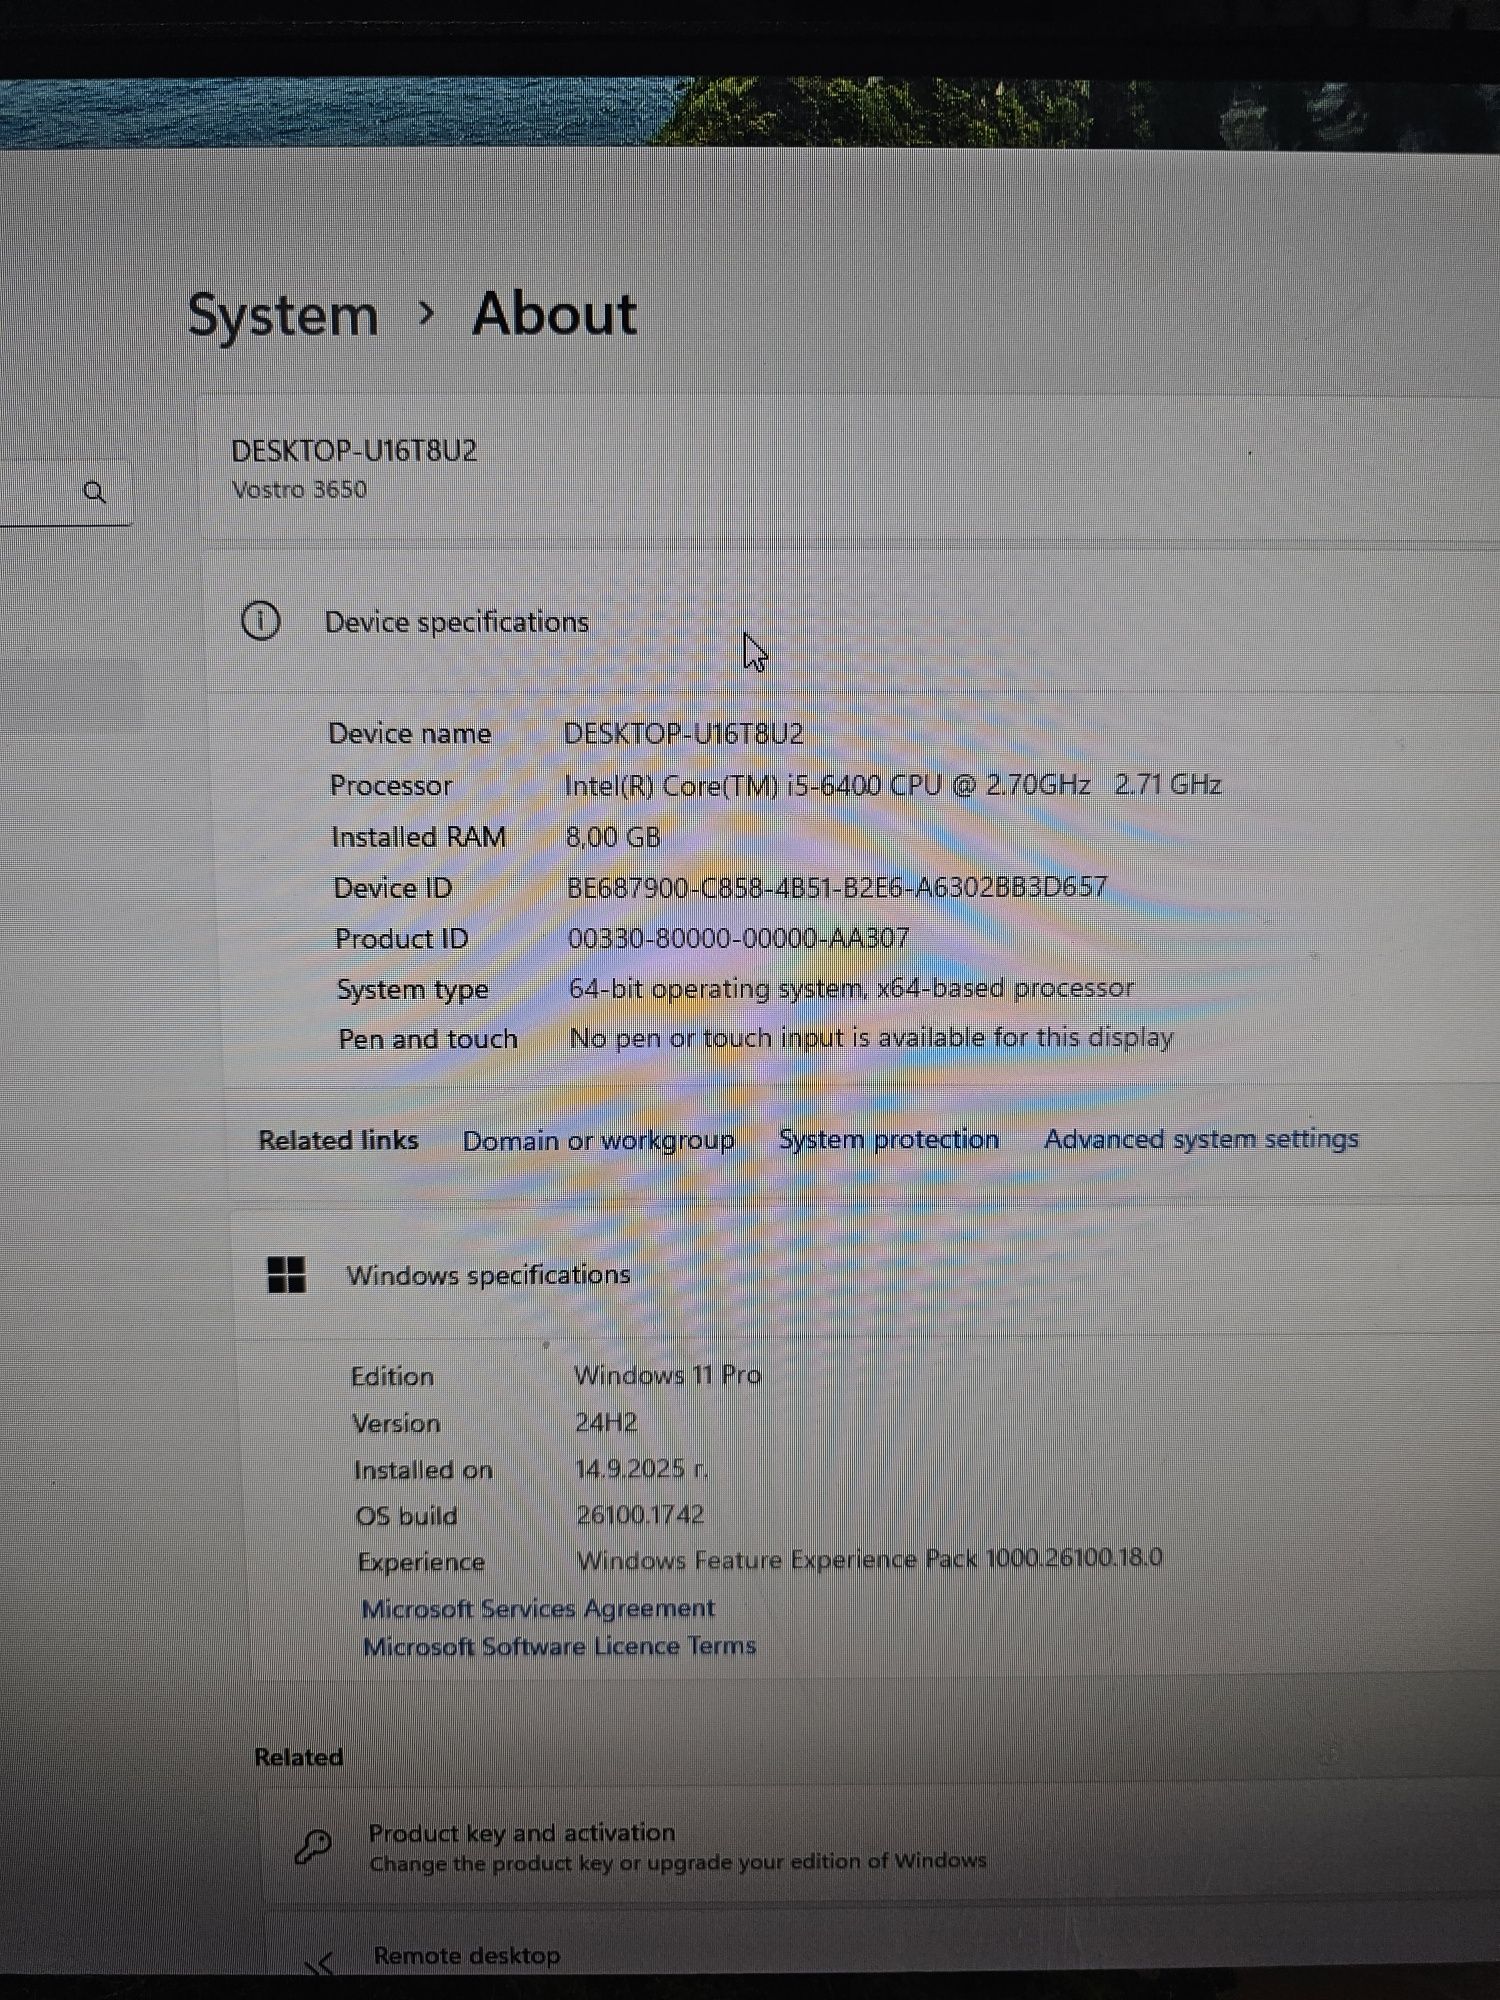The image size is (1500, 2000).
Task: Select OS build value 26100.1742
Action: 640,1514
